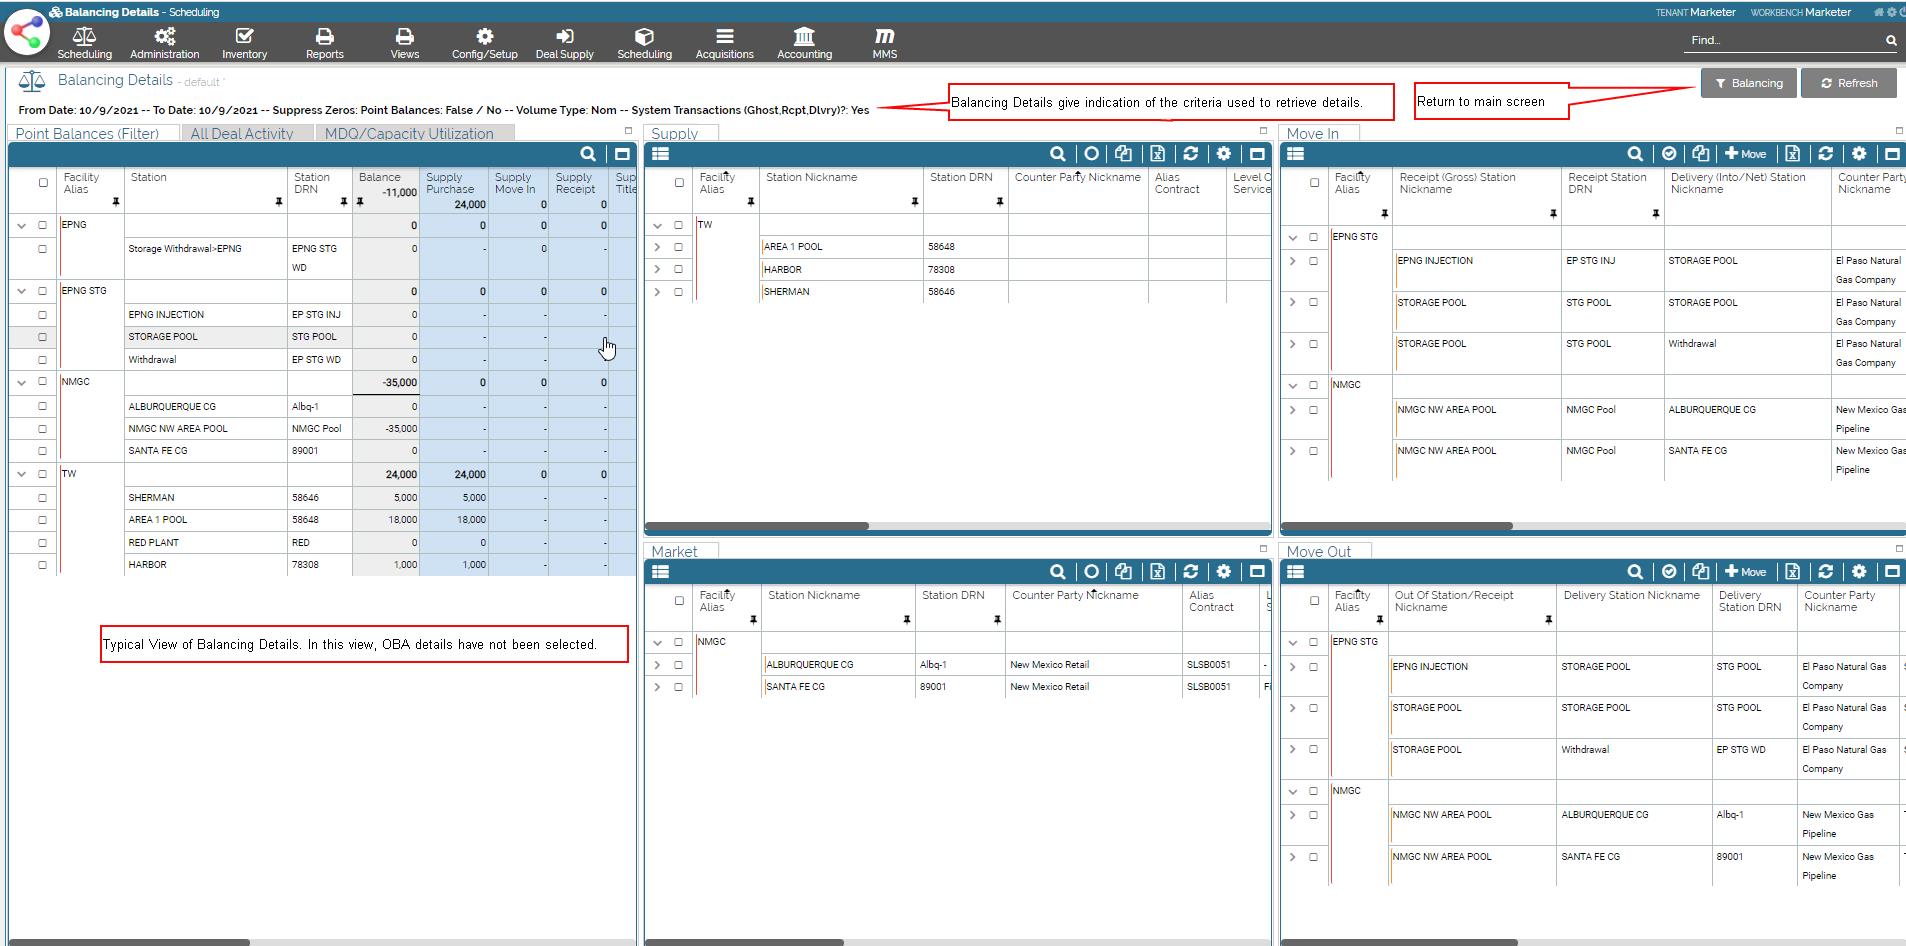This screenshot has width=1906, height=946.
Task: Click the Balancing button
Action: (1748, 83)
